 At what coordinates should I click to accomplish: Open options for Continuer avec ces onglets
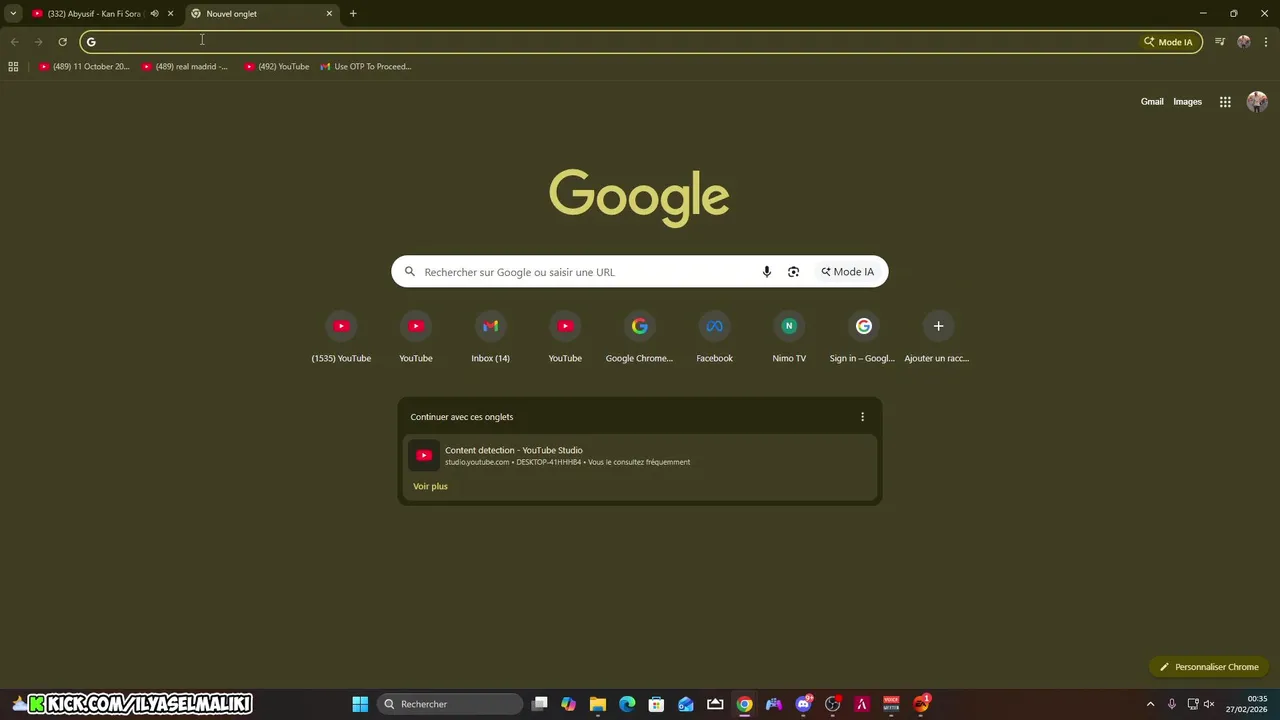click(862, 417)
